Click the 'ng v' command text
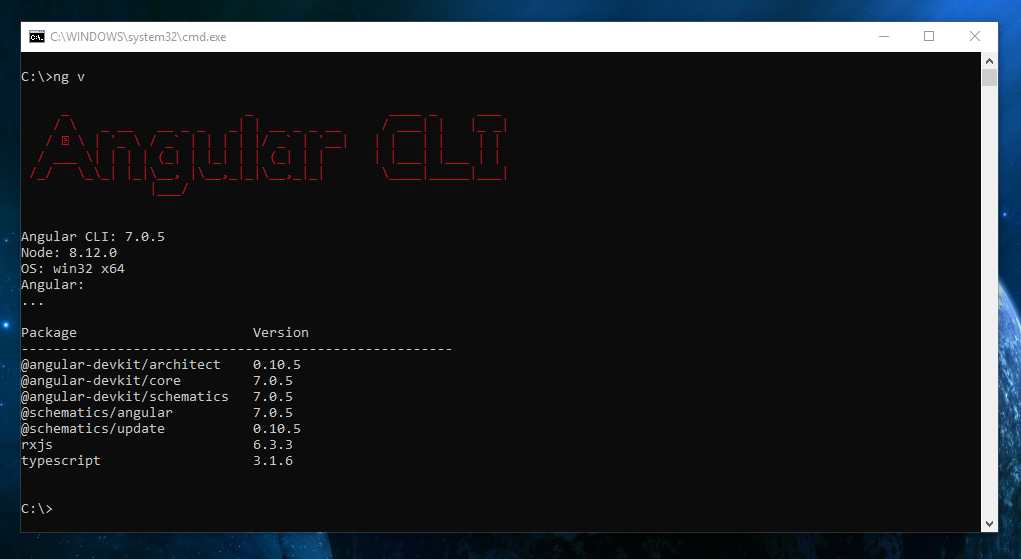Screen dimensions: 1021x559 69,77
